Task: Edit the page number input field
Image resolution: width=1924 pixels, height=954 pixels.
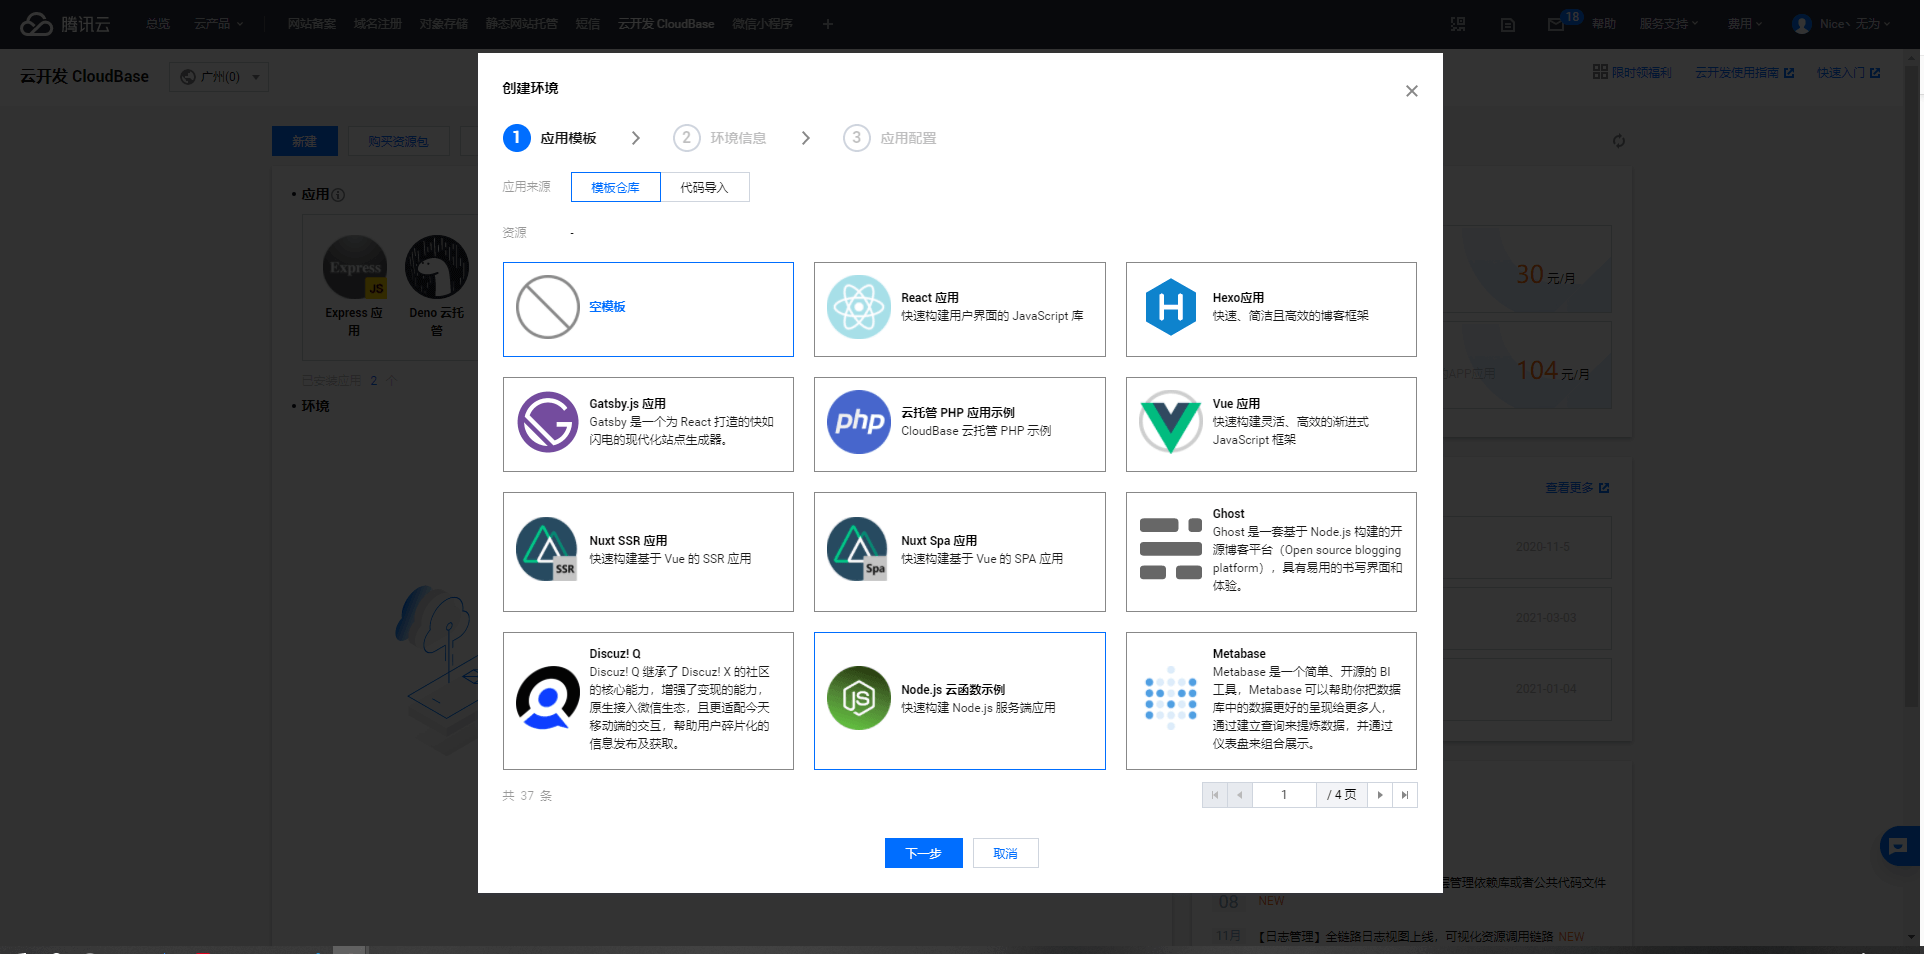Action: coord(1284,795)
